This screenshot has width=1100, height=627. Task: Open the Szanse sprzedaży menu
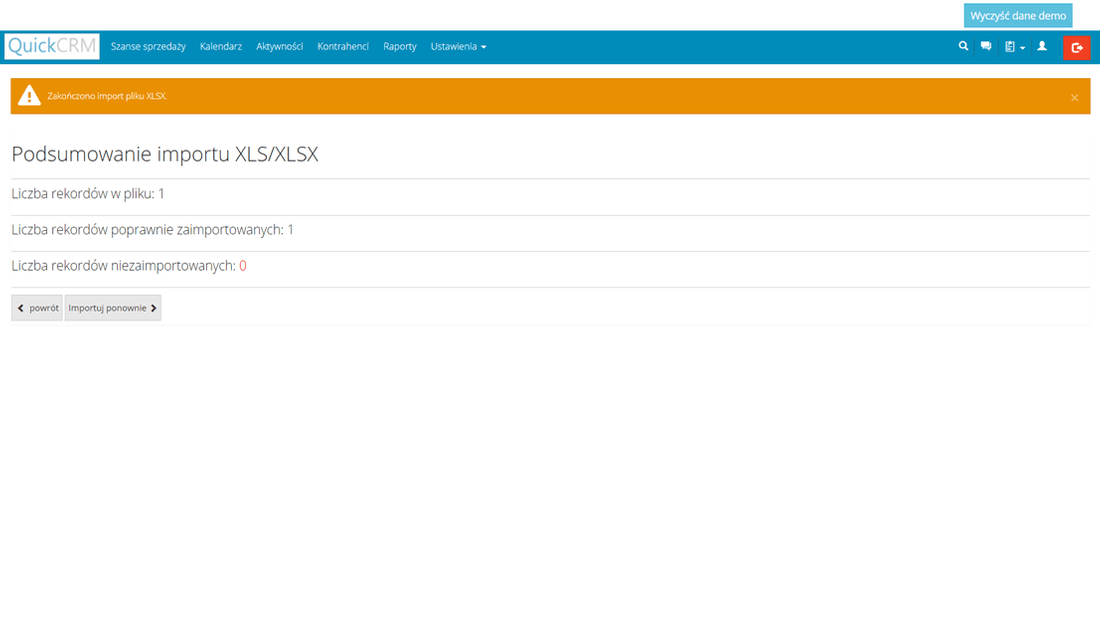[148, 46]
